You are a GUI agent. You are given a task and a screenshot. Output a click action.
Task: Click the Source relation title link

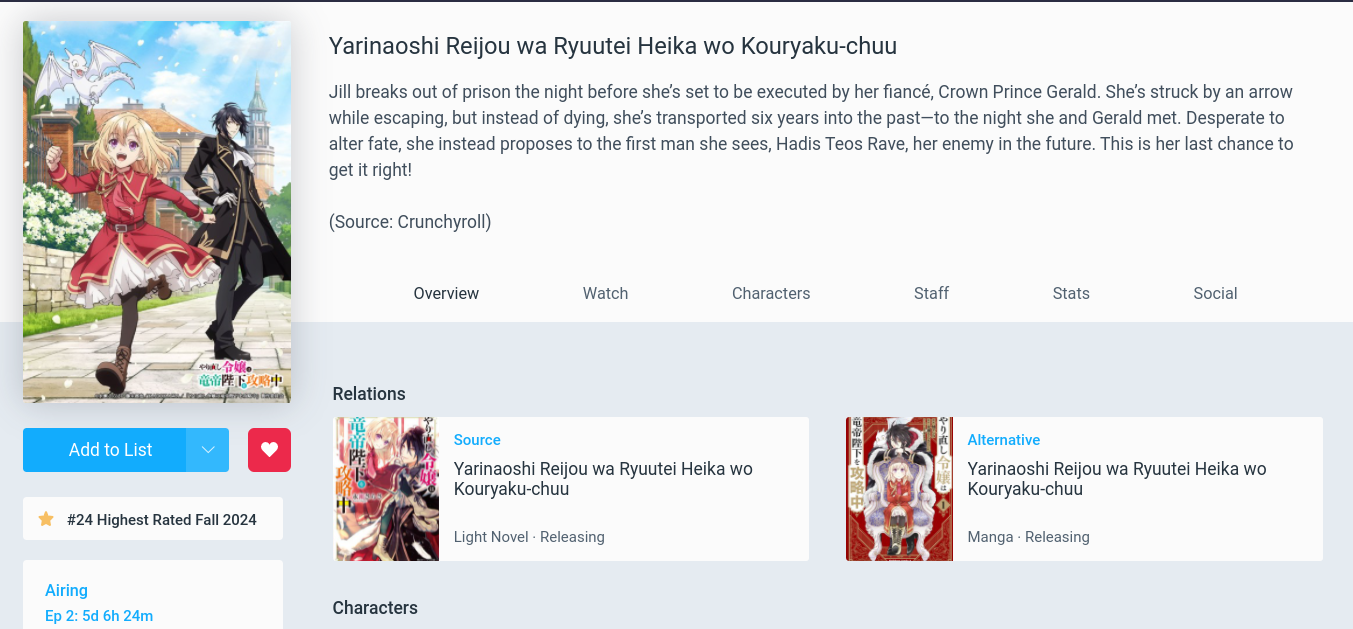[603, 478]
